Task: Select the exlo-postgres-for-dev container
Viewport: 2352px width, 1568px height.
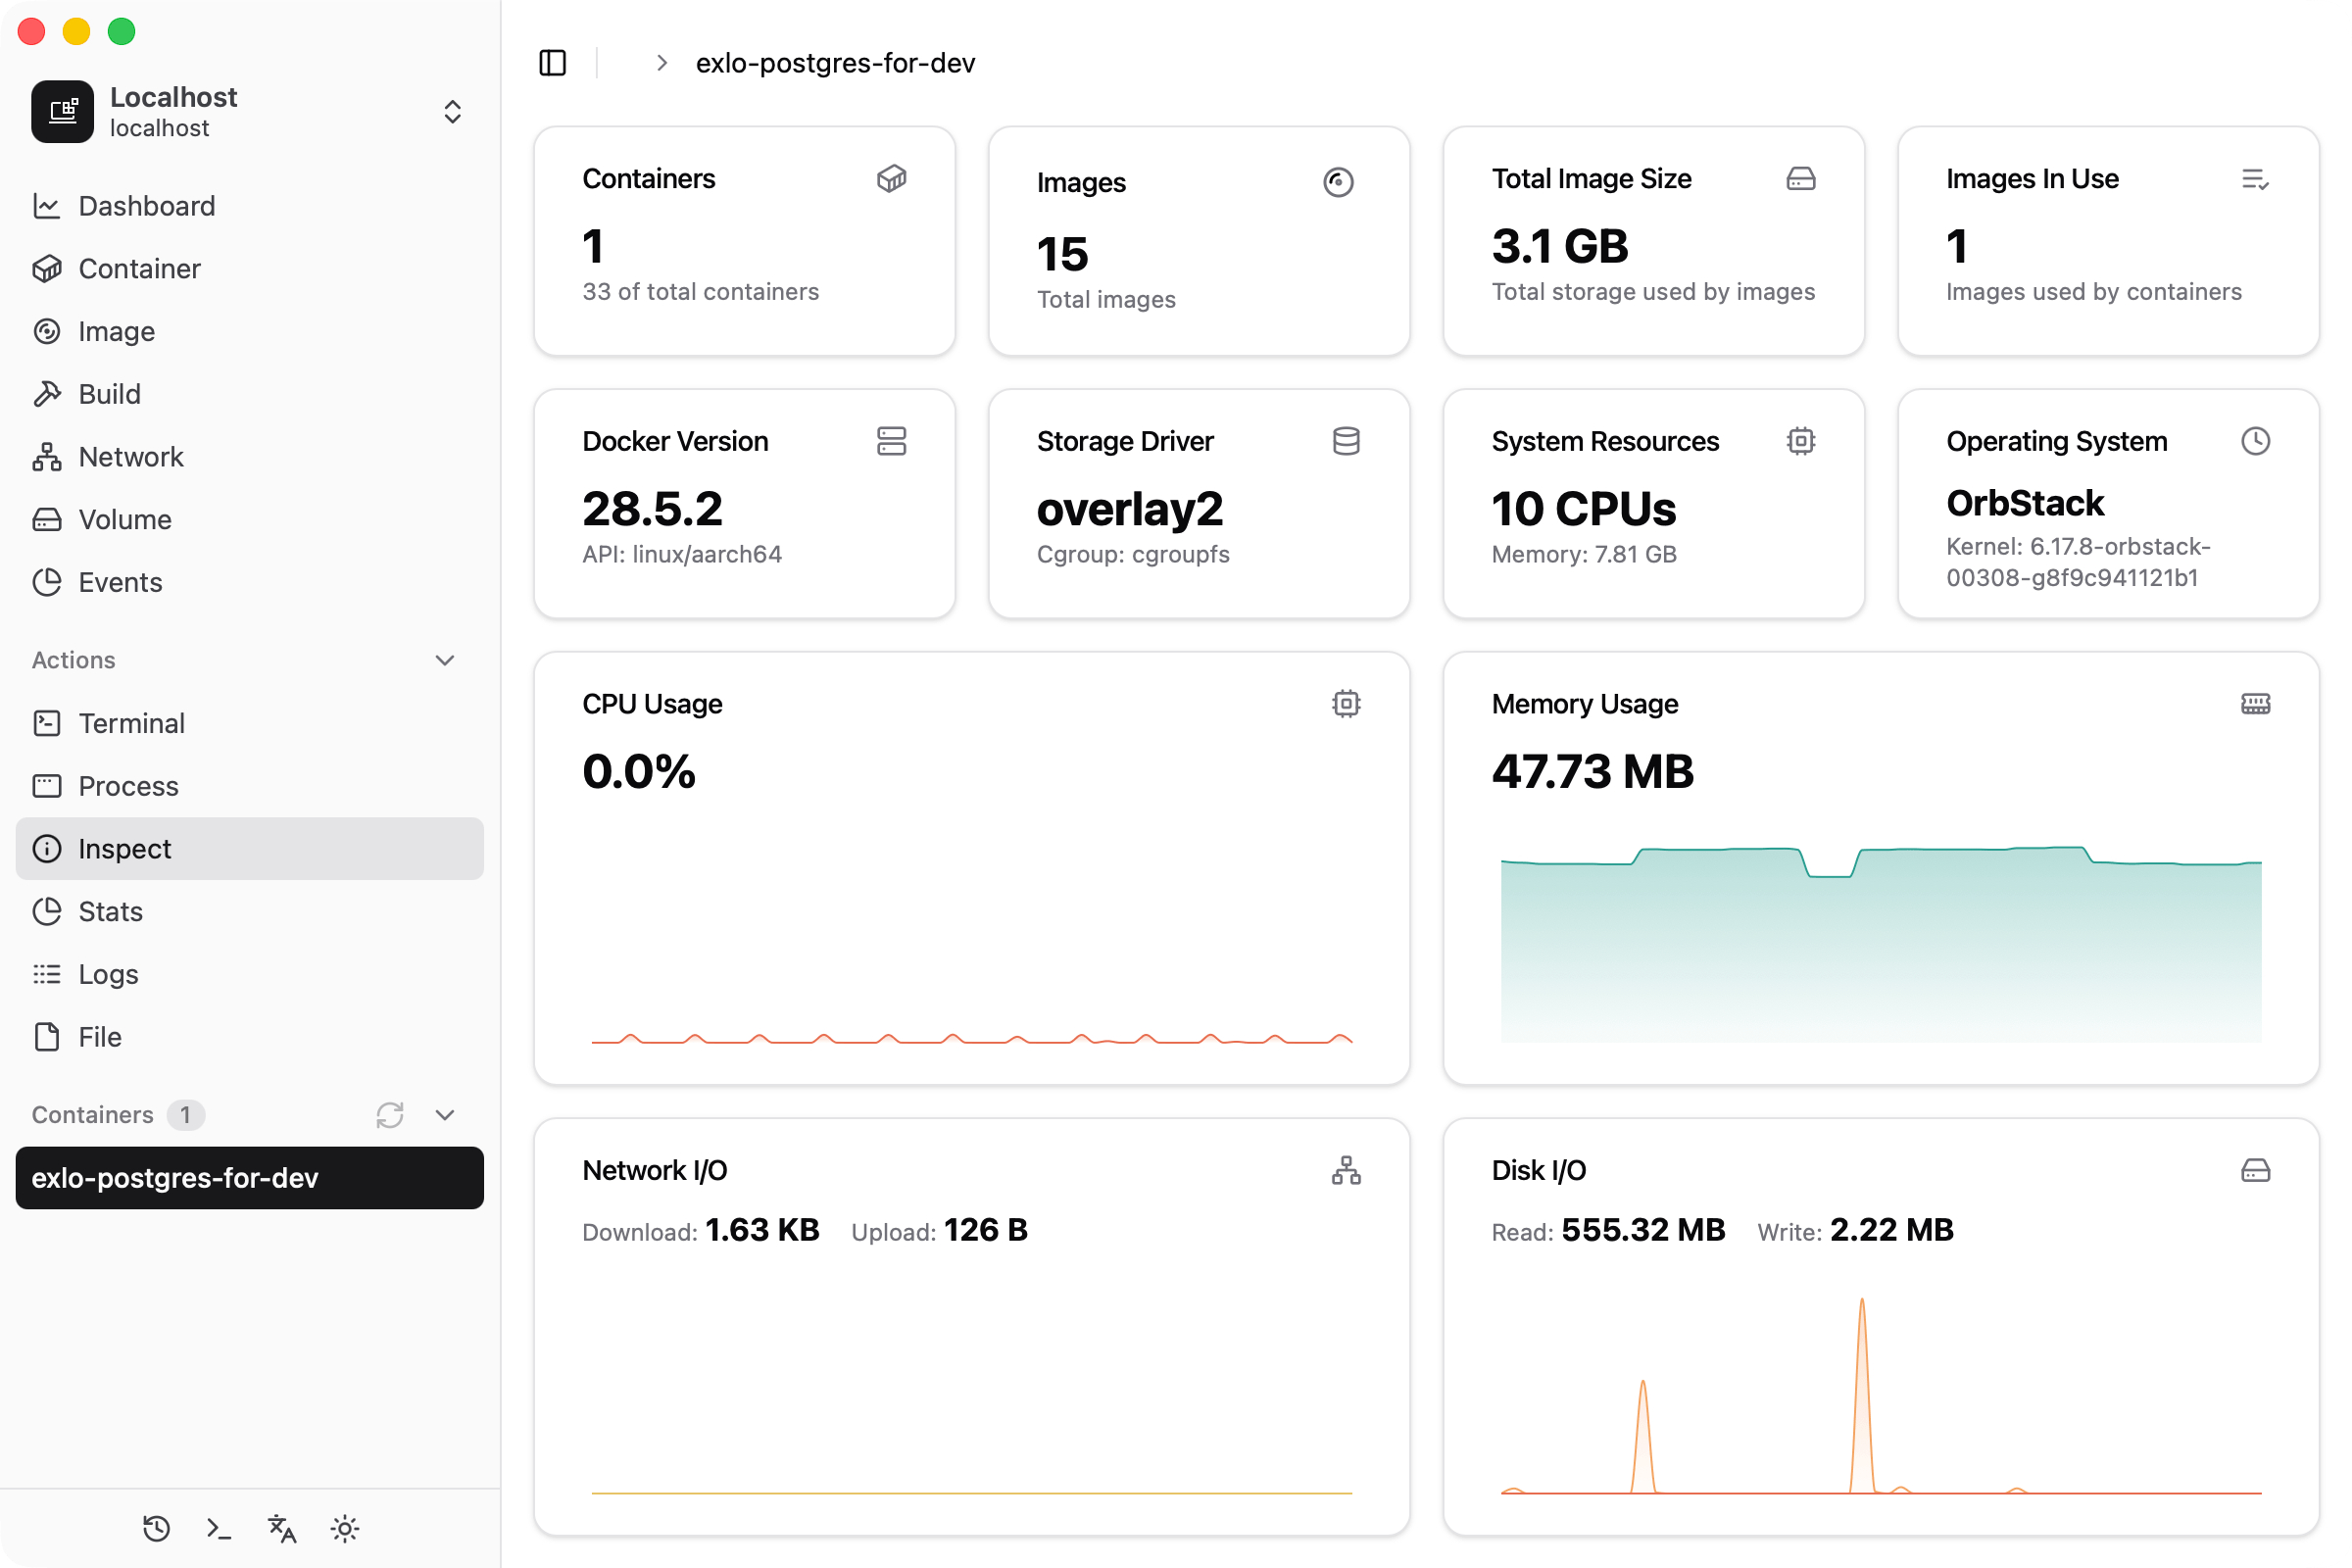Action: pos(248,1178)
